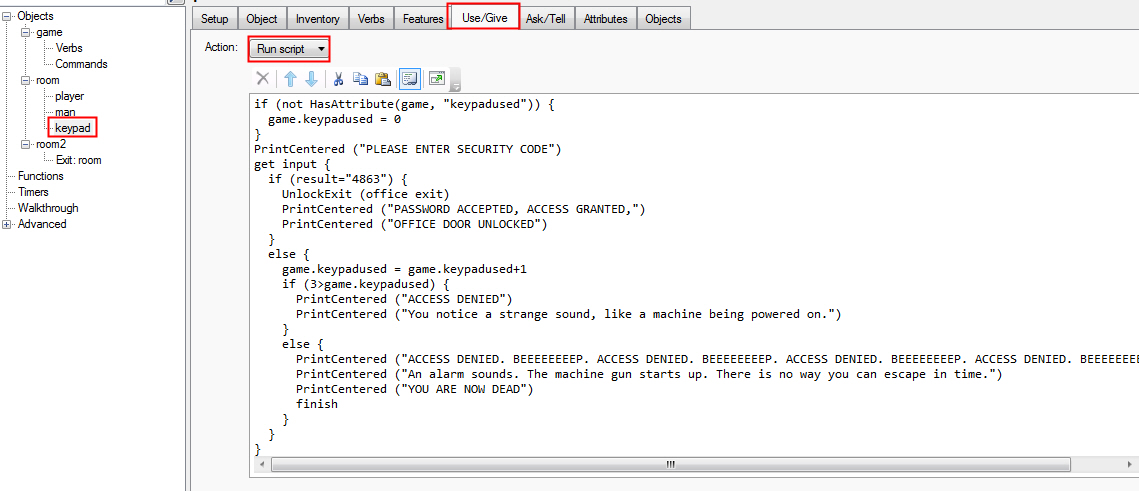The width and height of the screenshot is (1139, 491).
Task: Click the Copy icon in script toolbar
Action: click(x=361, y=79)
